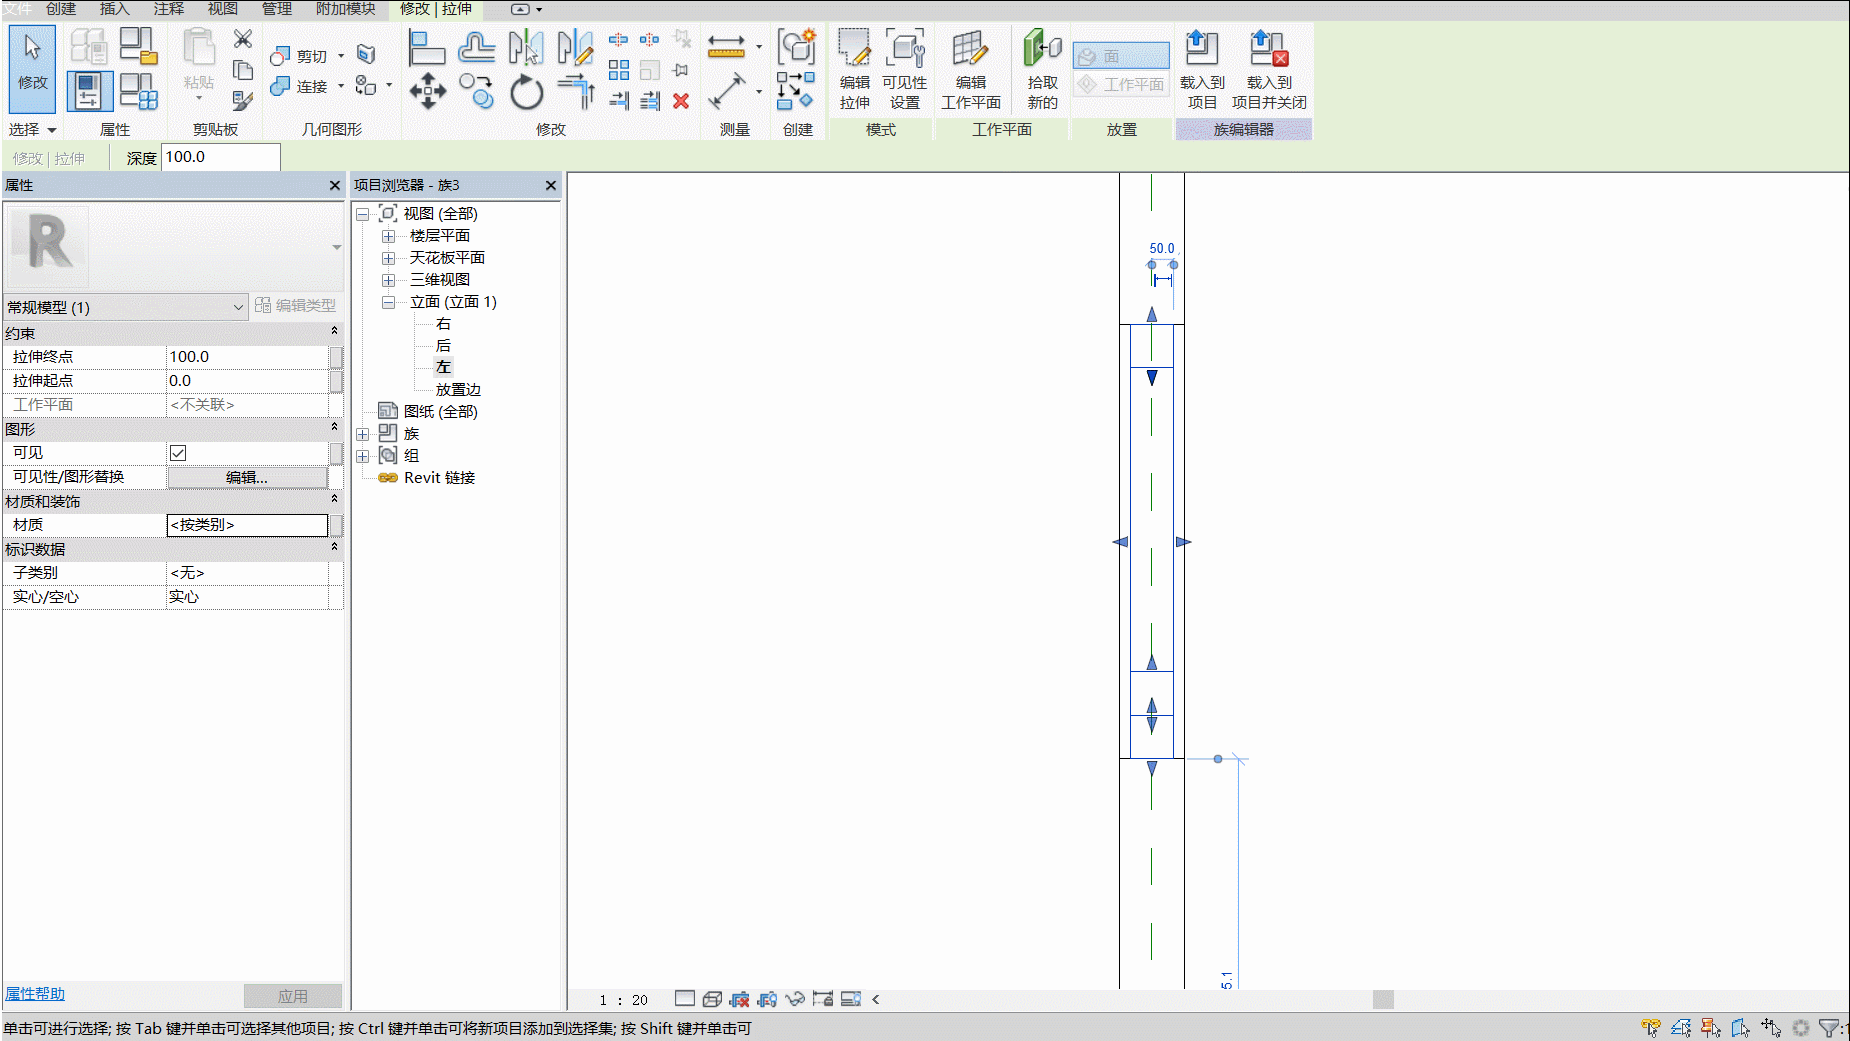The height and width of the screenshot is (1041, 1850).
Task: Open Edit Extrusion (编辑拉伸) tool
Action: pos(855,68)
